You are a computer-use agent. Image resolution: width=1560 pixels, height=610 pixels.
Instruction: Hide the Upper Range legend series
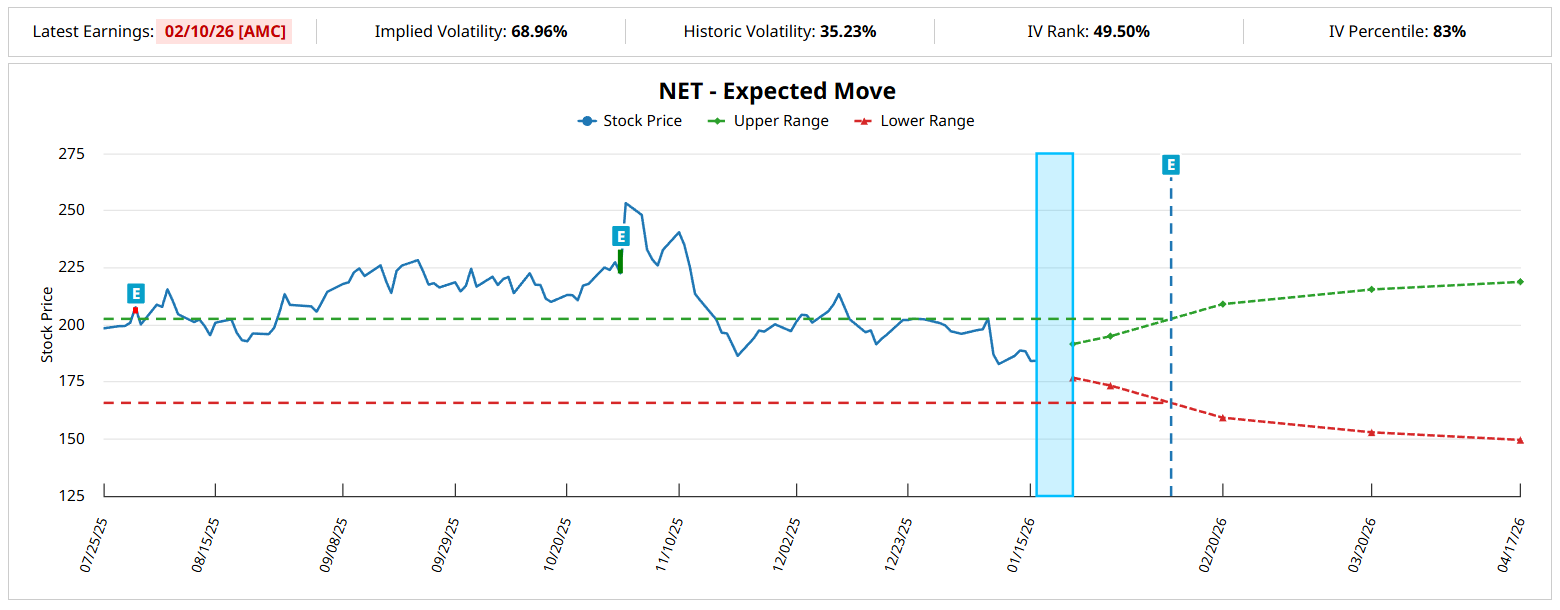point(768,121)
